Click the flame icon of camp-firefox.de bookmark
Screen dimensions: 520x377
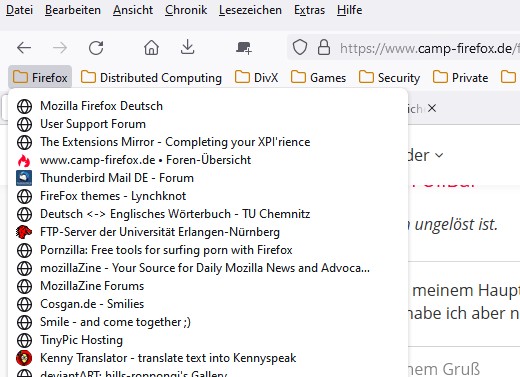(24, 160)
